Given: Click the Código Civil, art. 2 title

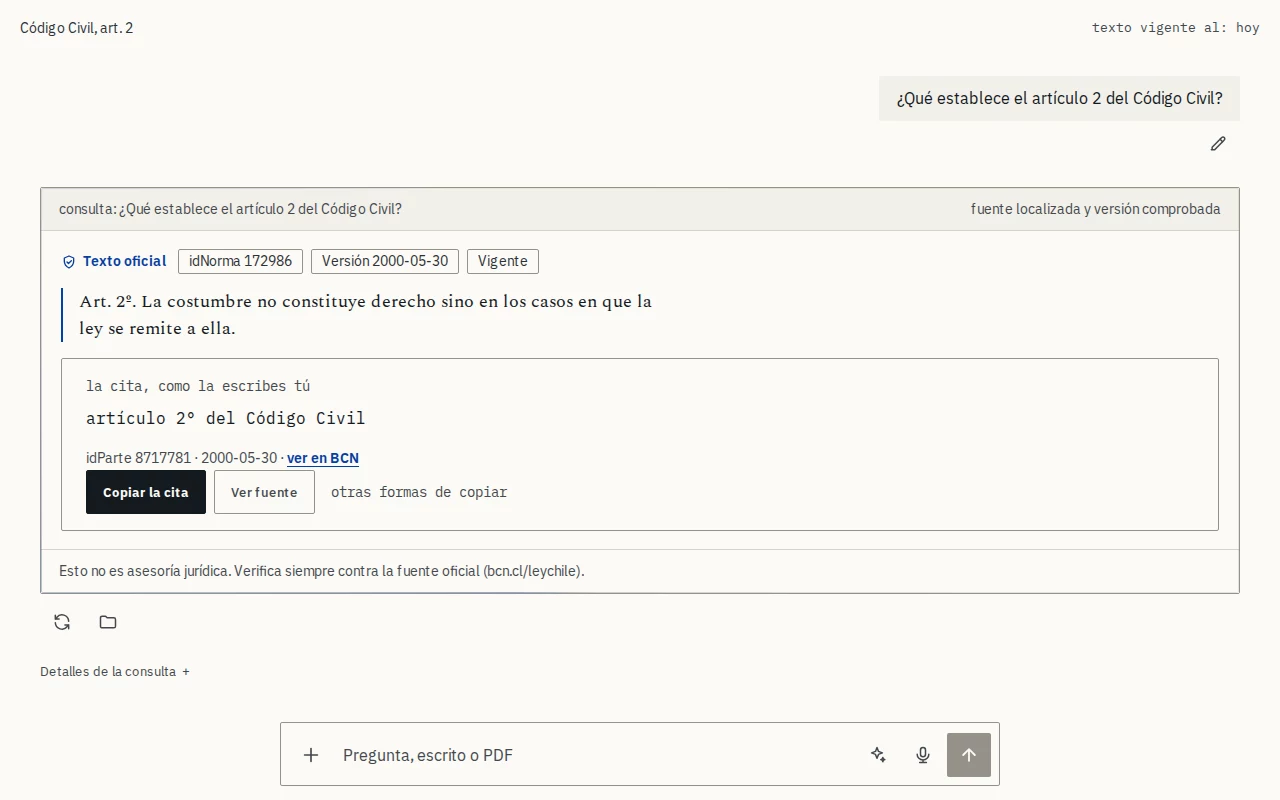Looking at the screenshot, I should [77, 28].
